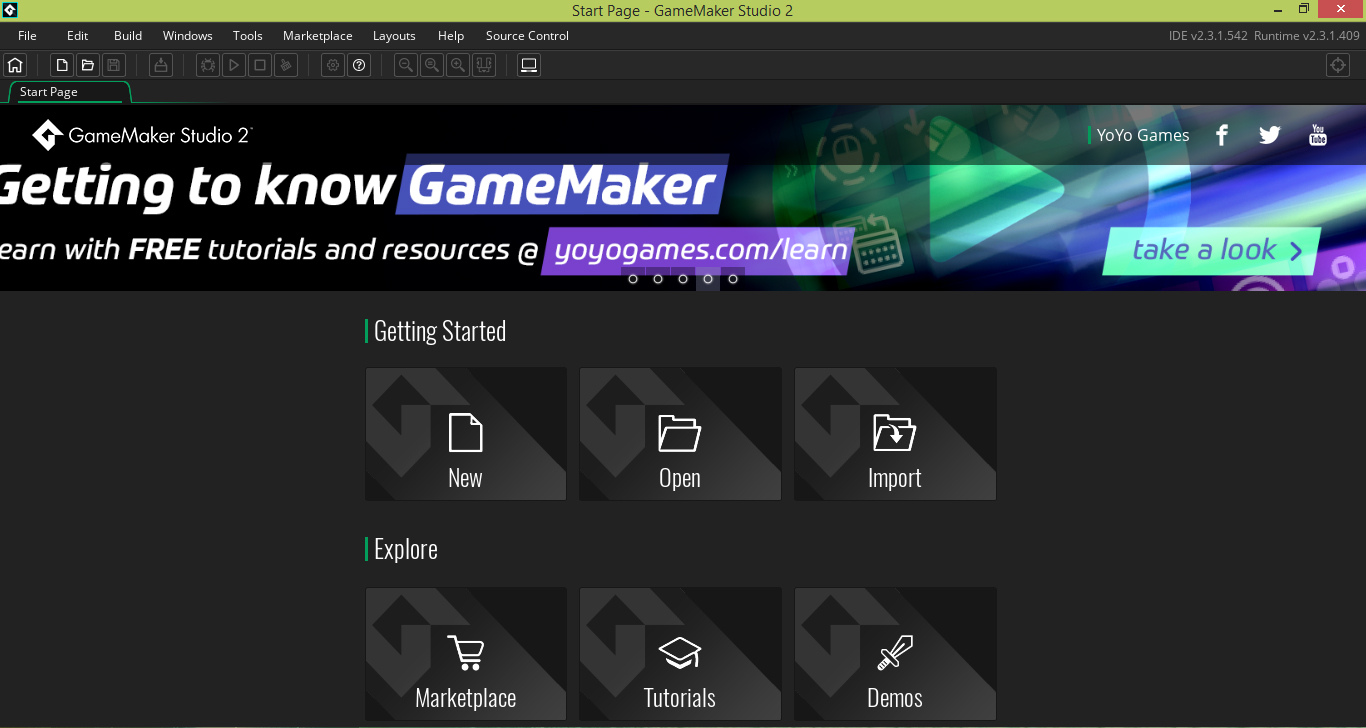Select the fifth banner carousel dot

coord(733,279)
